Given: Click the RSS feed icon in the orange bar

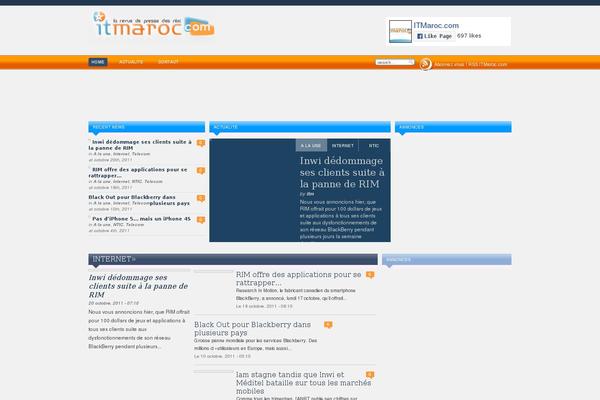Looking at the screenshot, I should (425, 64).
